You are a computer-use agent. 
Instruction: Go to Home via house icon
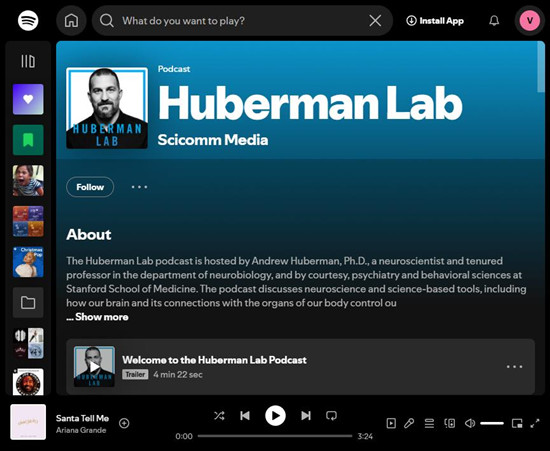coord(72,20)
